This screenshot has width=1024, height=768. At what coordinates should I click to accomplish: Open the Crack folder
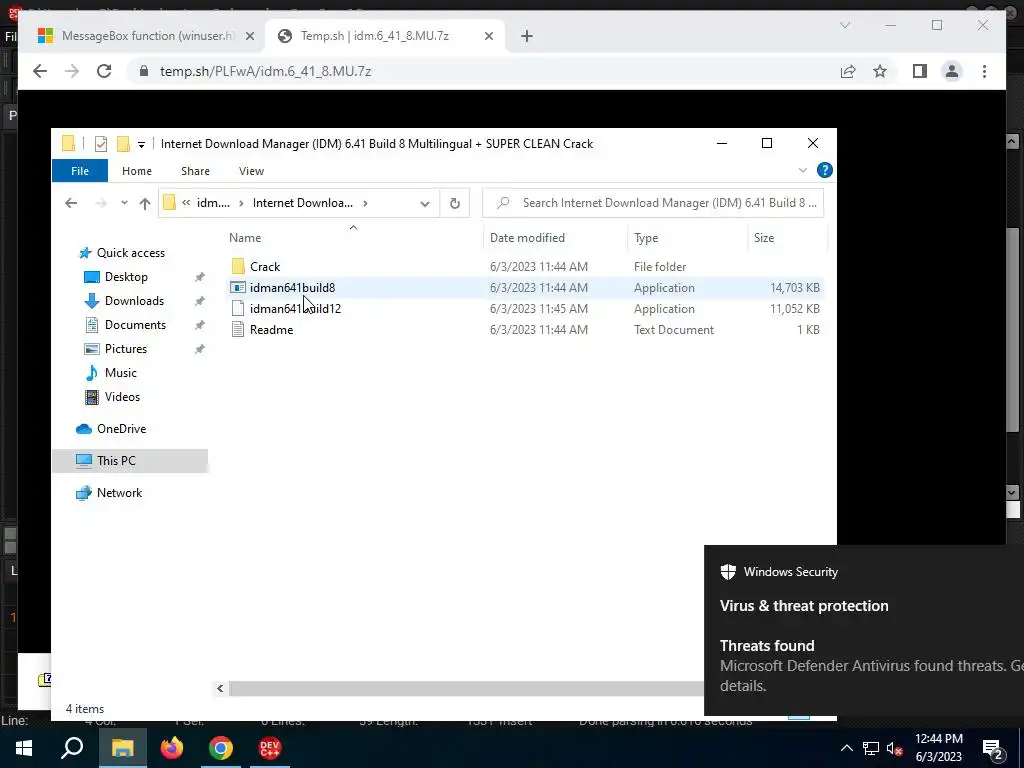[264, 266]
